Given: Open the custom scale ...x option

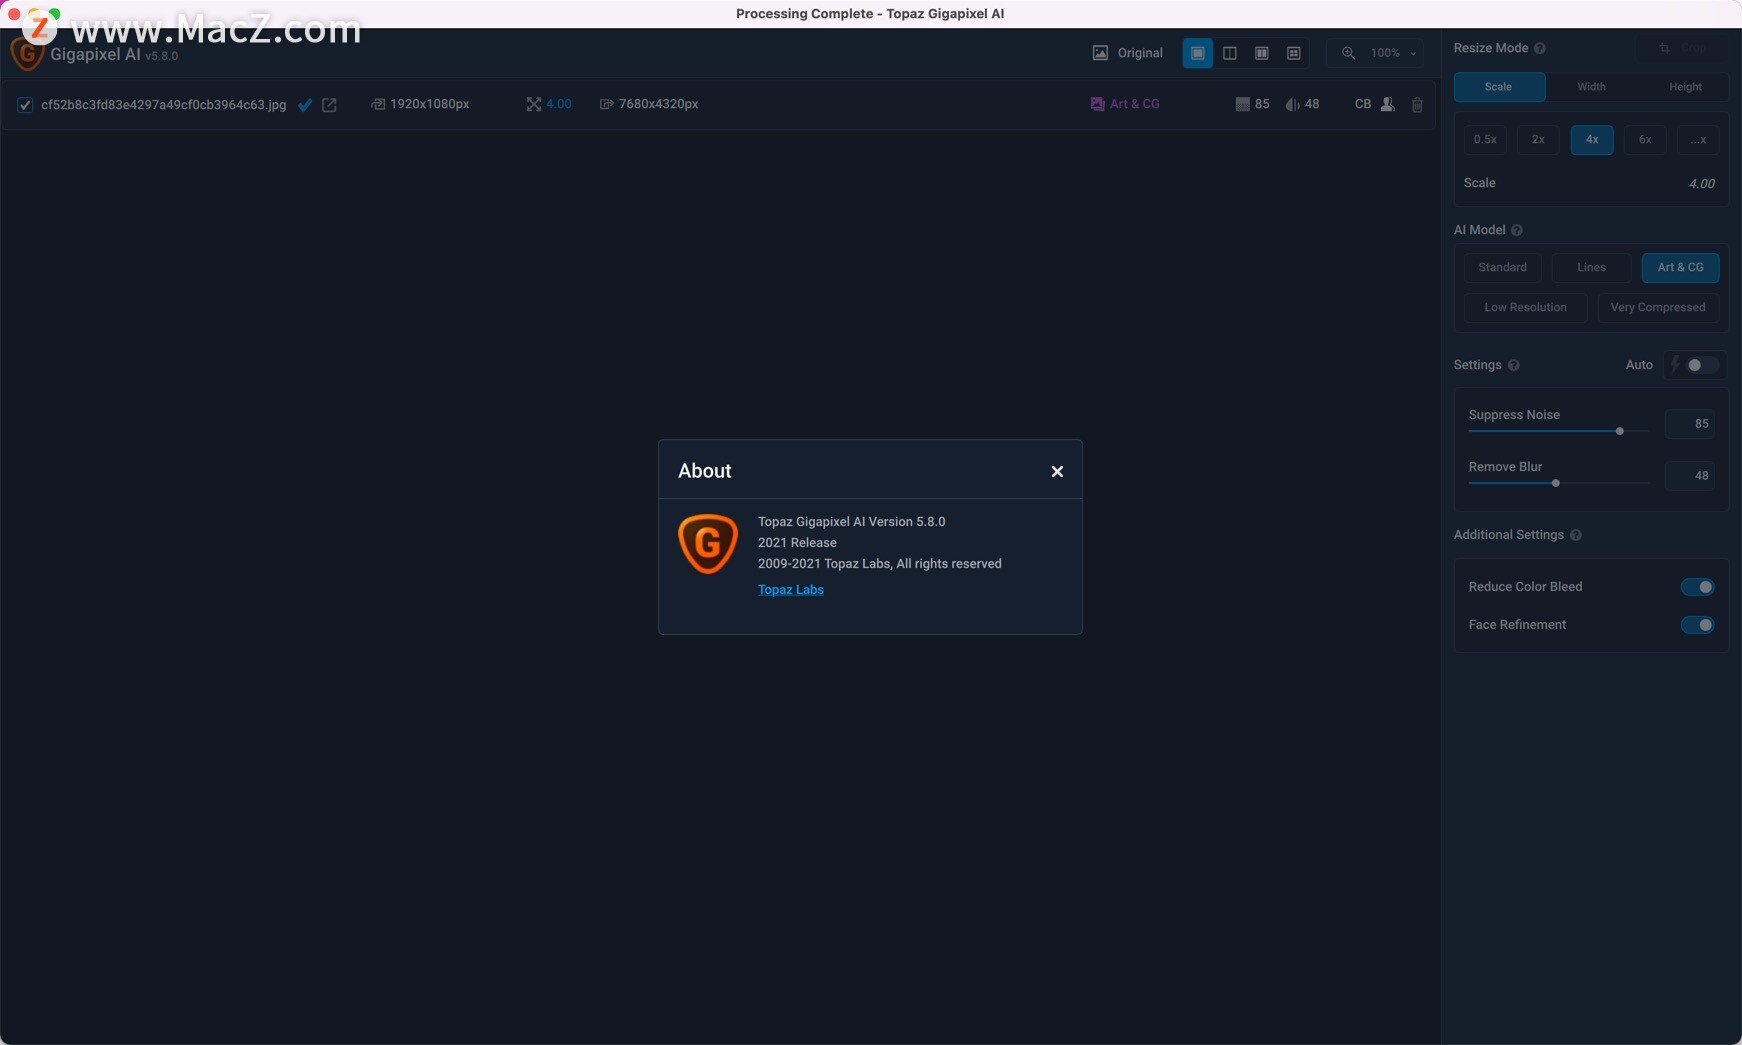Looking at the screenshot, I should coord(1698,140).
